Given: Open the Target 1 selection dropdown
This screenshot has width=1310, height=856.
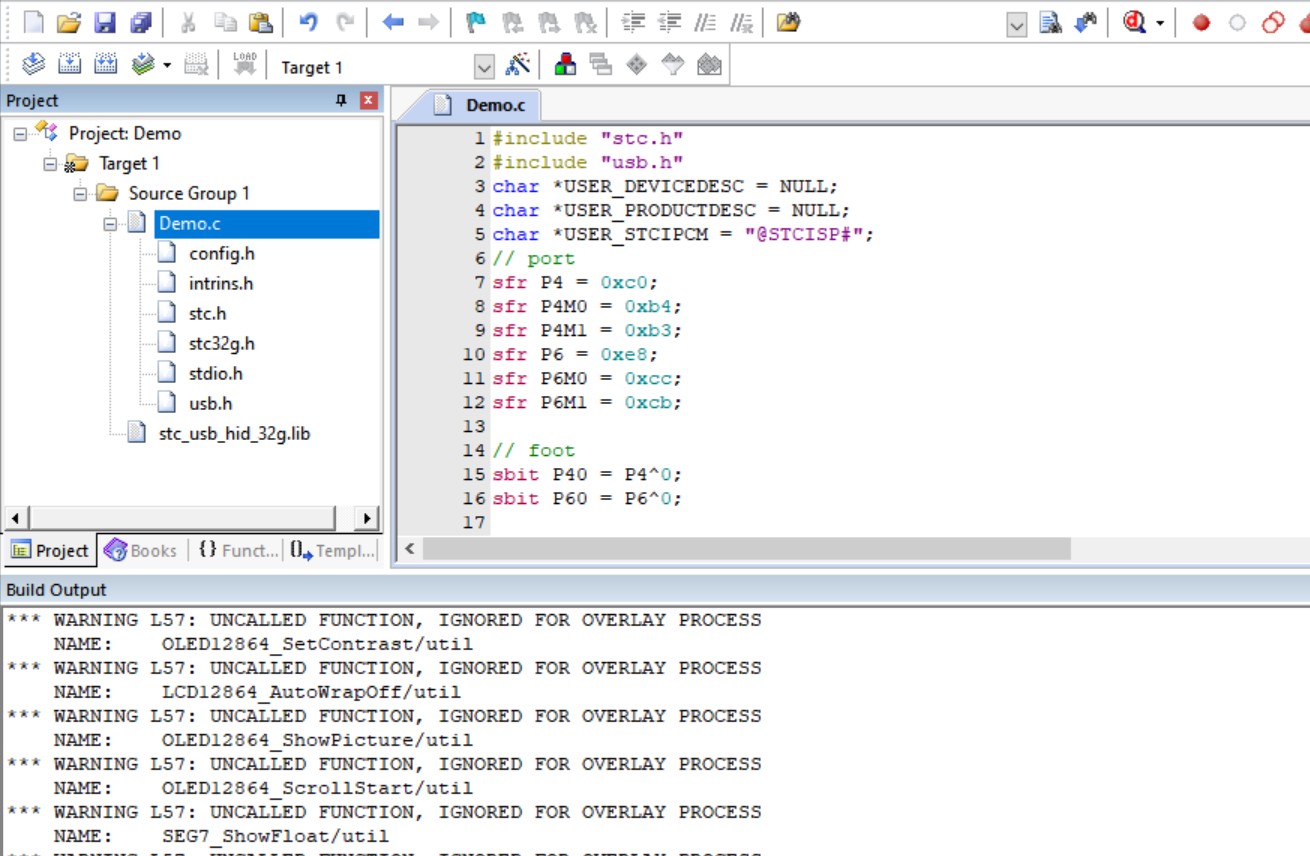Looking at the screenshot, I should (484, 67).
